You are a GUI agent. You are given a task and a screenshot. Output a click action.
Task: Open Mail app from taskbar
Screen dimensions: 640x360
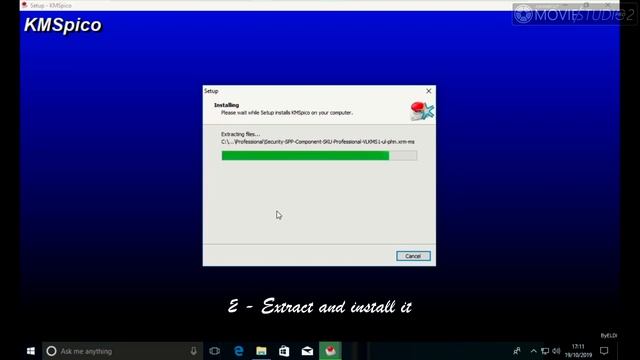[x=307, y=351]
